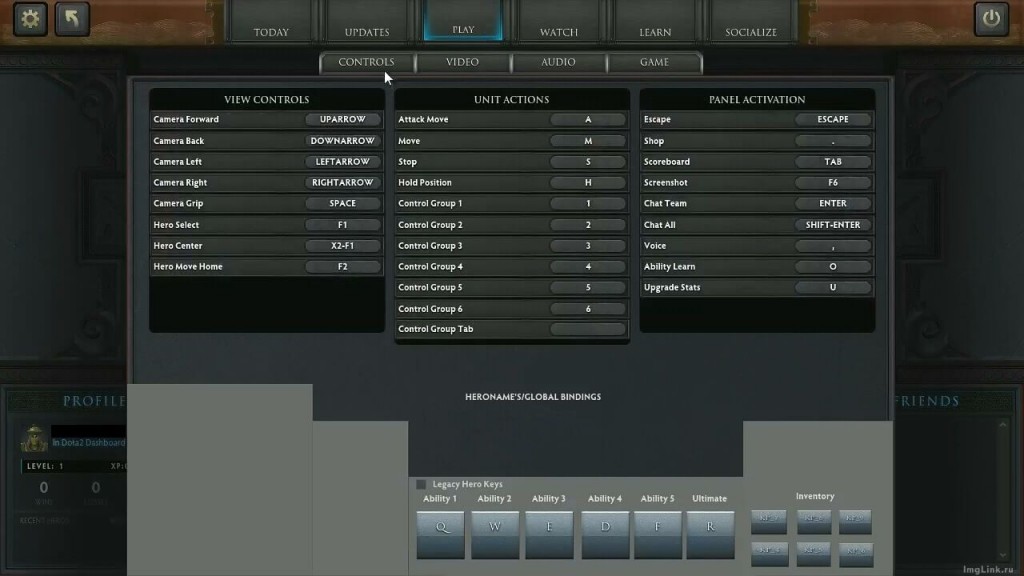The image size is (1024, 576).
Task: Switch to the CONTROLS settings tab
Action: click(366, 62)
